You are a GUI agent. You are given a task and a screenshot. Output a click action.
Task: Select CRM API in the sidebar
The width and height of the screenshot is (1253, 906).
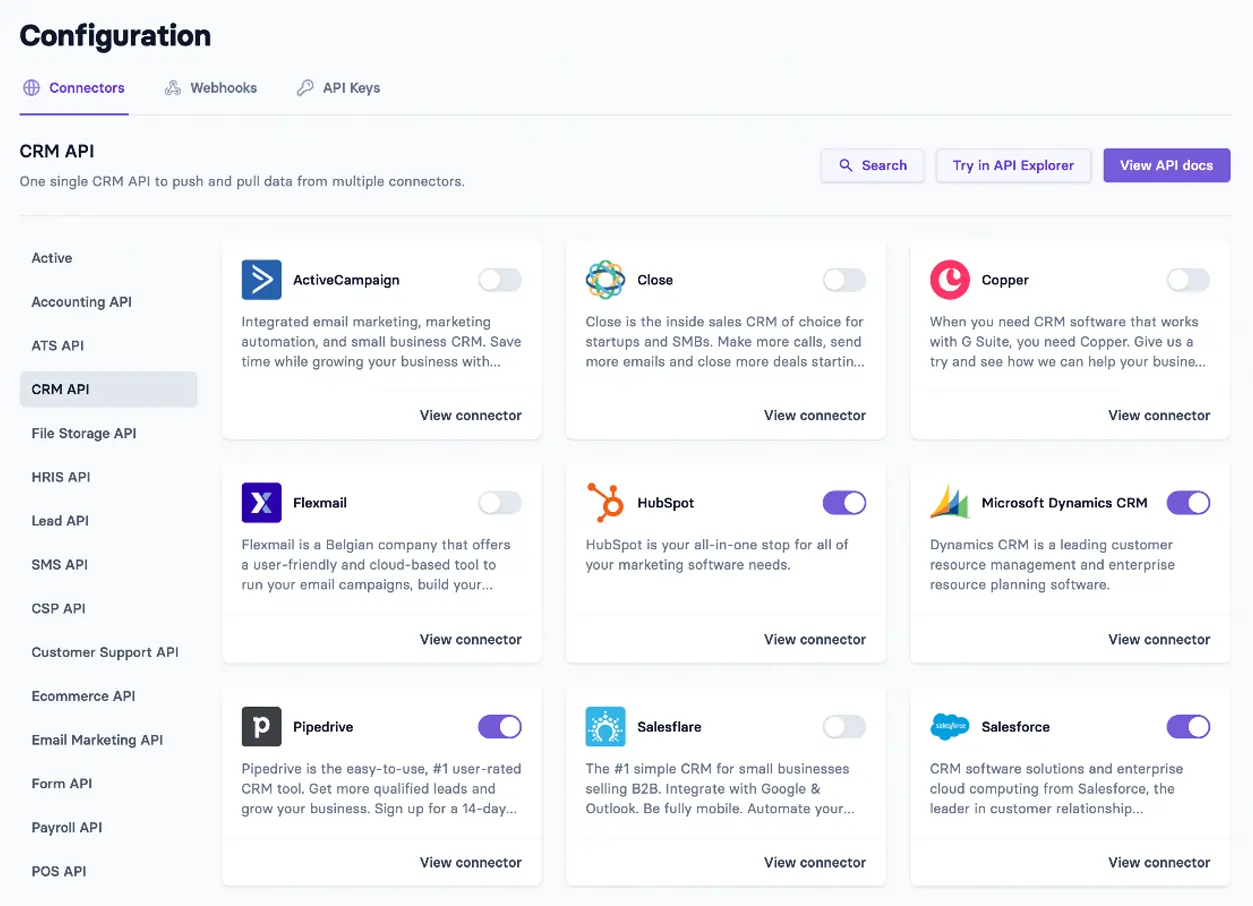(108, 389)
